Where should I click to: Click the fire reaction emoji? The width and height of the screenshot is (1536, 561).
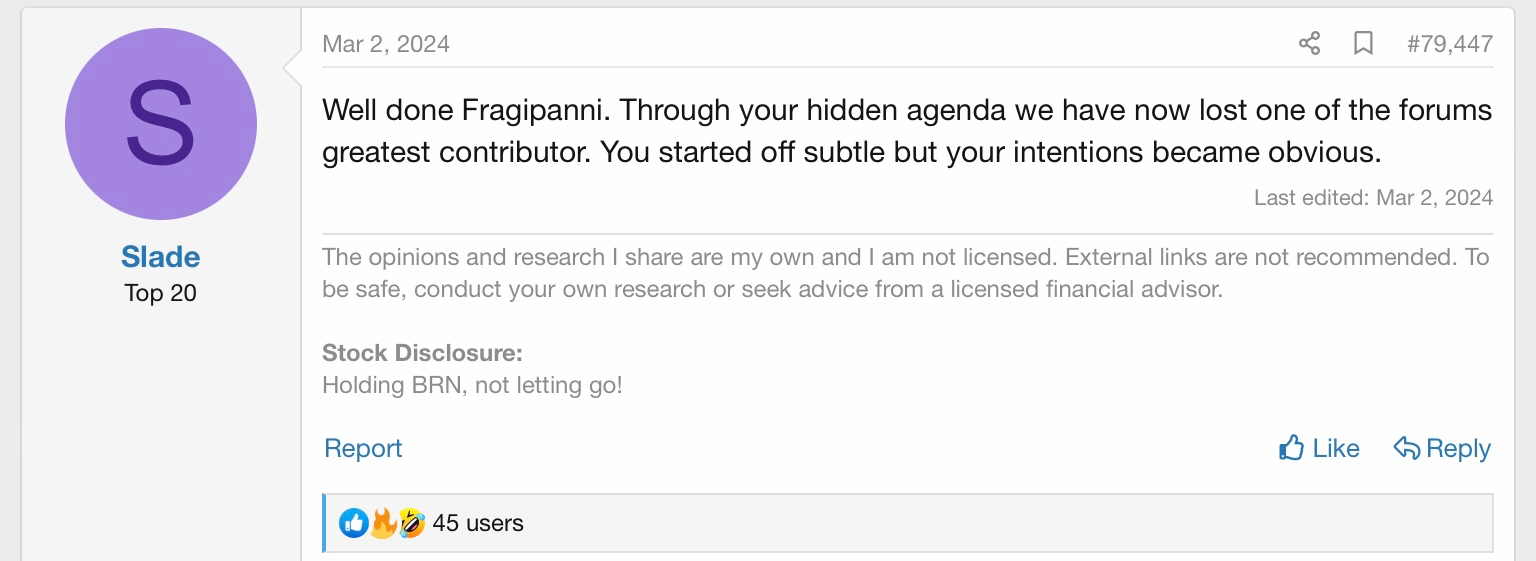point(382,523)
